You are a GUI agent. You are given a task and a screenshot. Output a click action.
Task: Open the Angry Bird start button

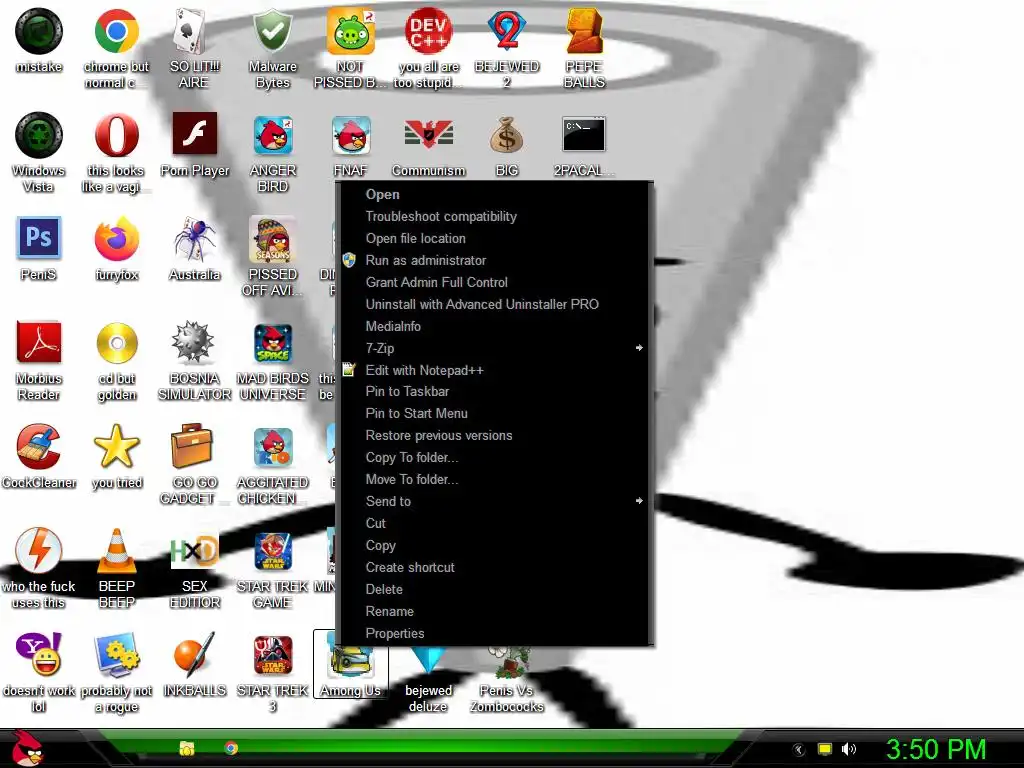click(x=28, y=748)
